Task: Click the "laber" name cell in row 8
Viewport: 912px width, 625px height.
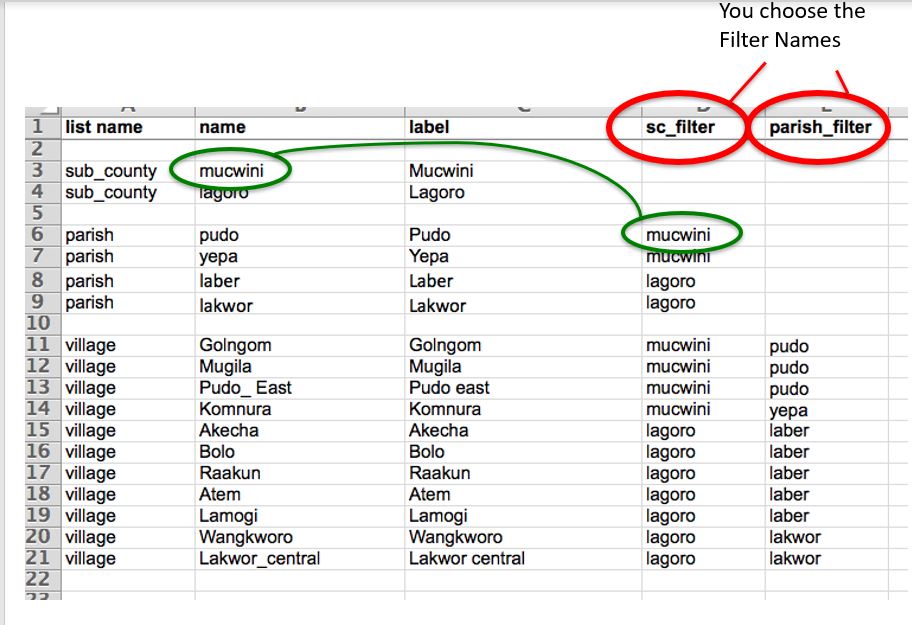Action: tap(219, 281)
